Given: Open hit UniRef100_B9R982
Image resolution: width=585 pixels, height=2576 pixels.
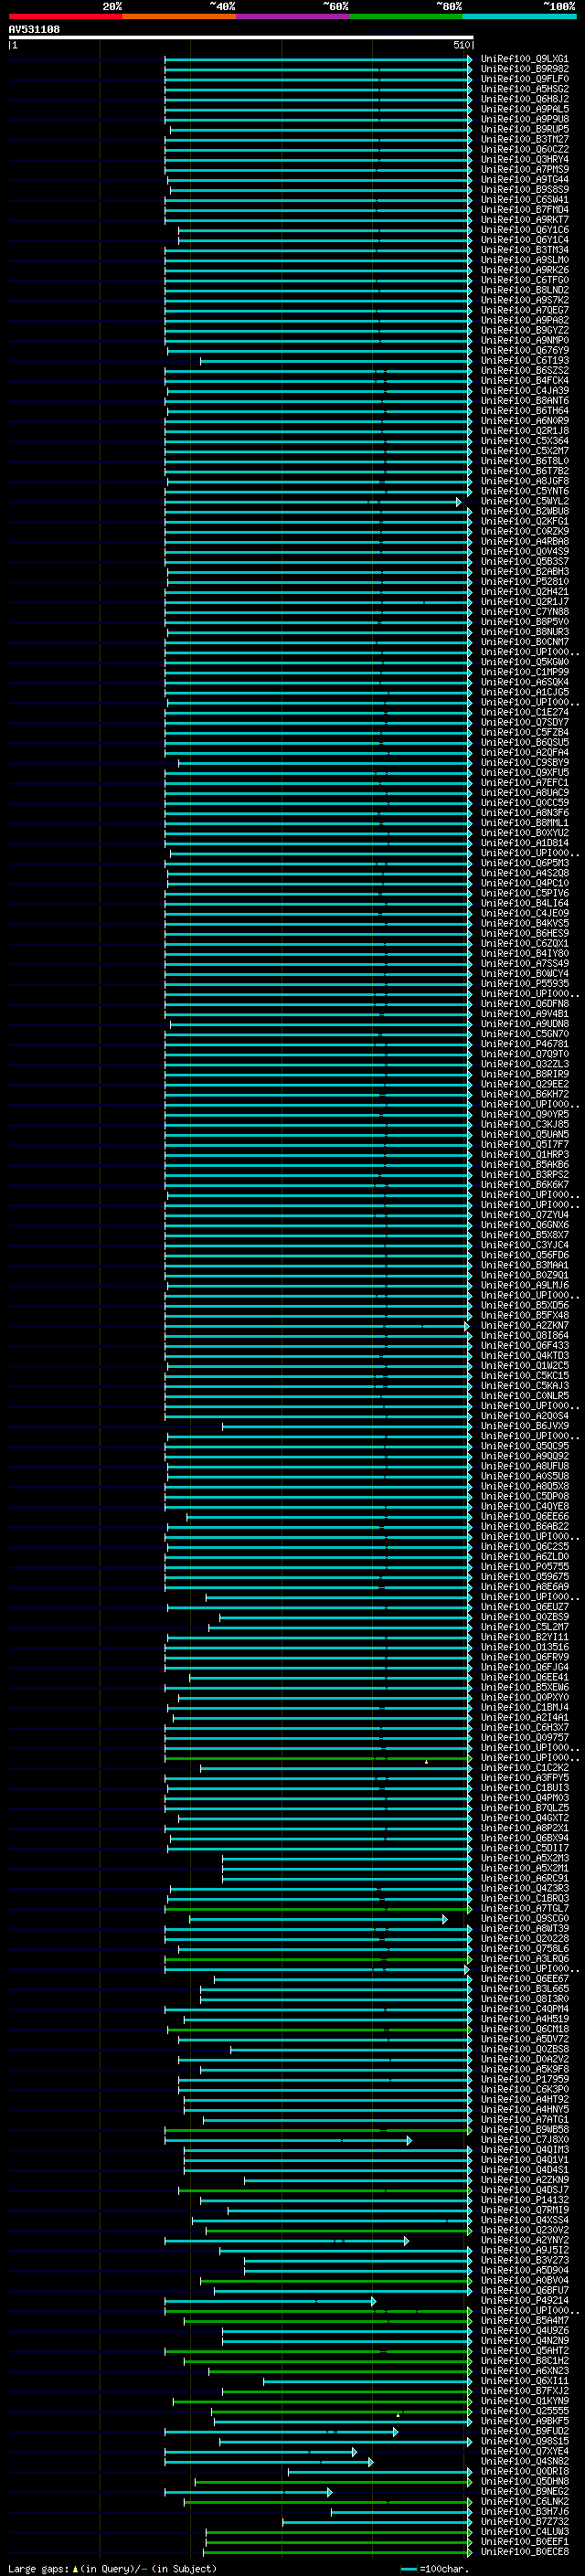Looking at the screenshot, I should [525, 69].
